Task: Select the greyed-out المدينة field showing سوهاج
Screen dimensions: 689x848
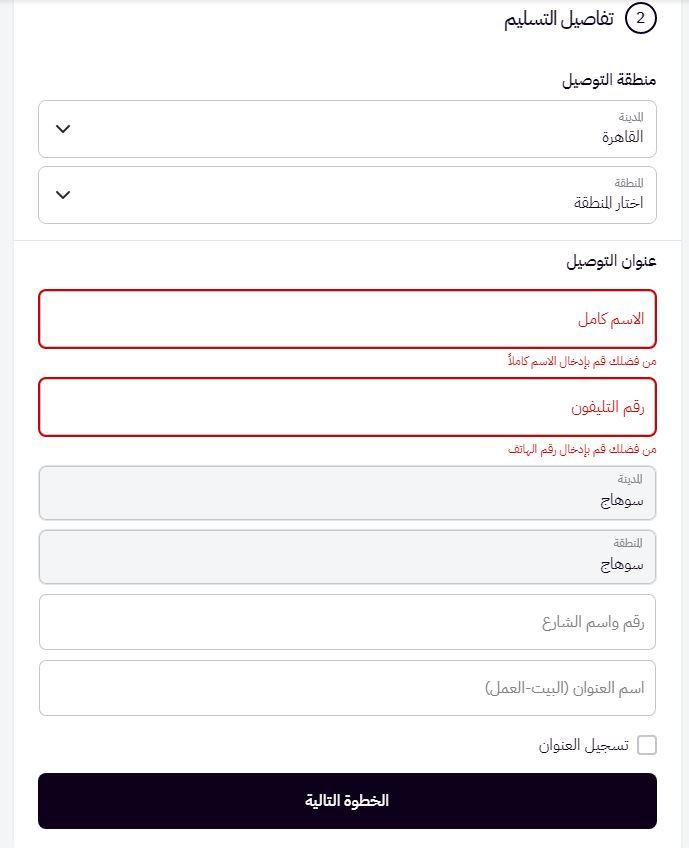Action: 347,493
